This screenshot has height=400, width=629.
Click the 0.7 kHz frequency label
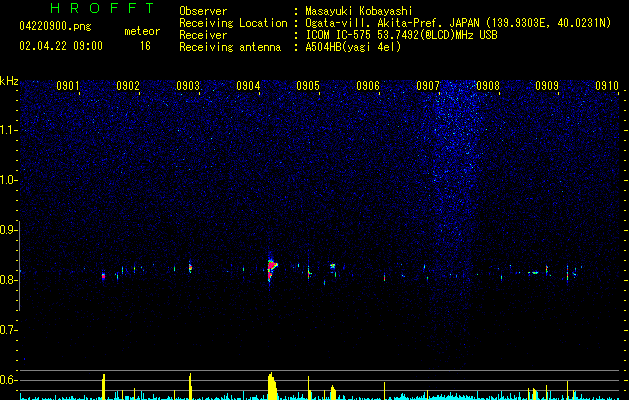[8, 330]
